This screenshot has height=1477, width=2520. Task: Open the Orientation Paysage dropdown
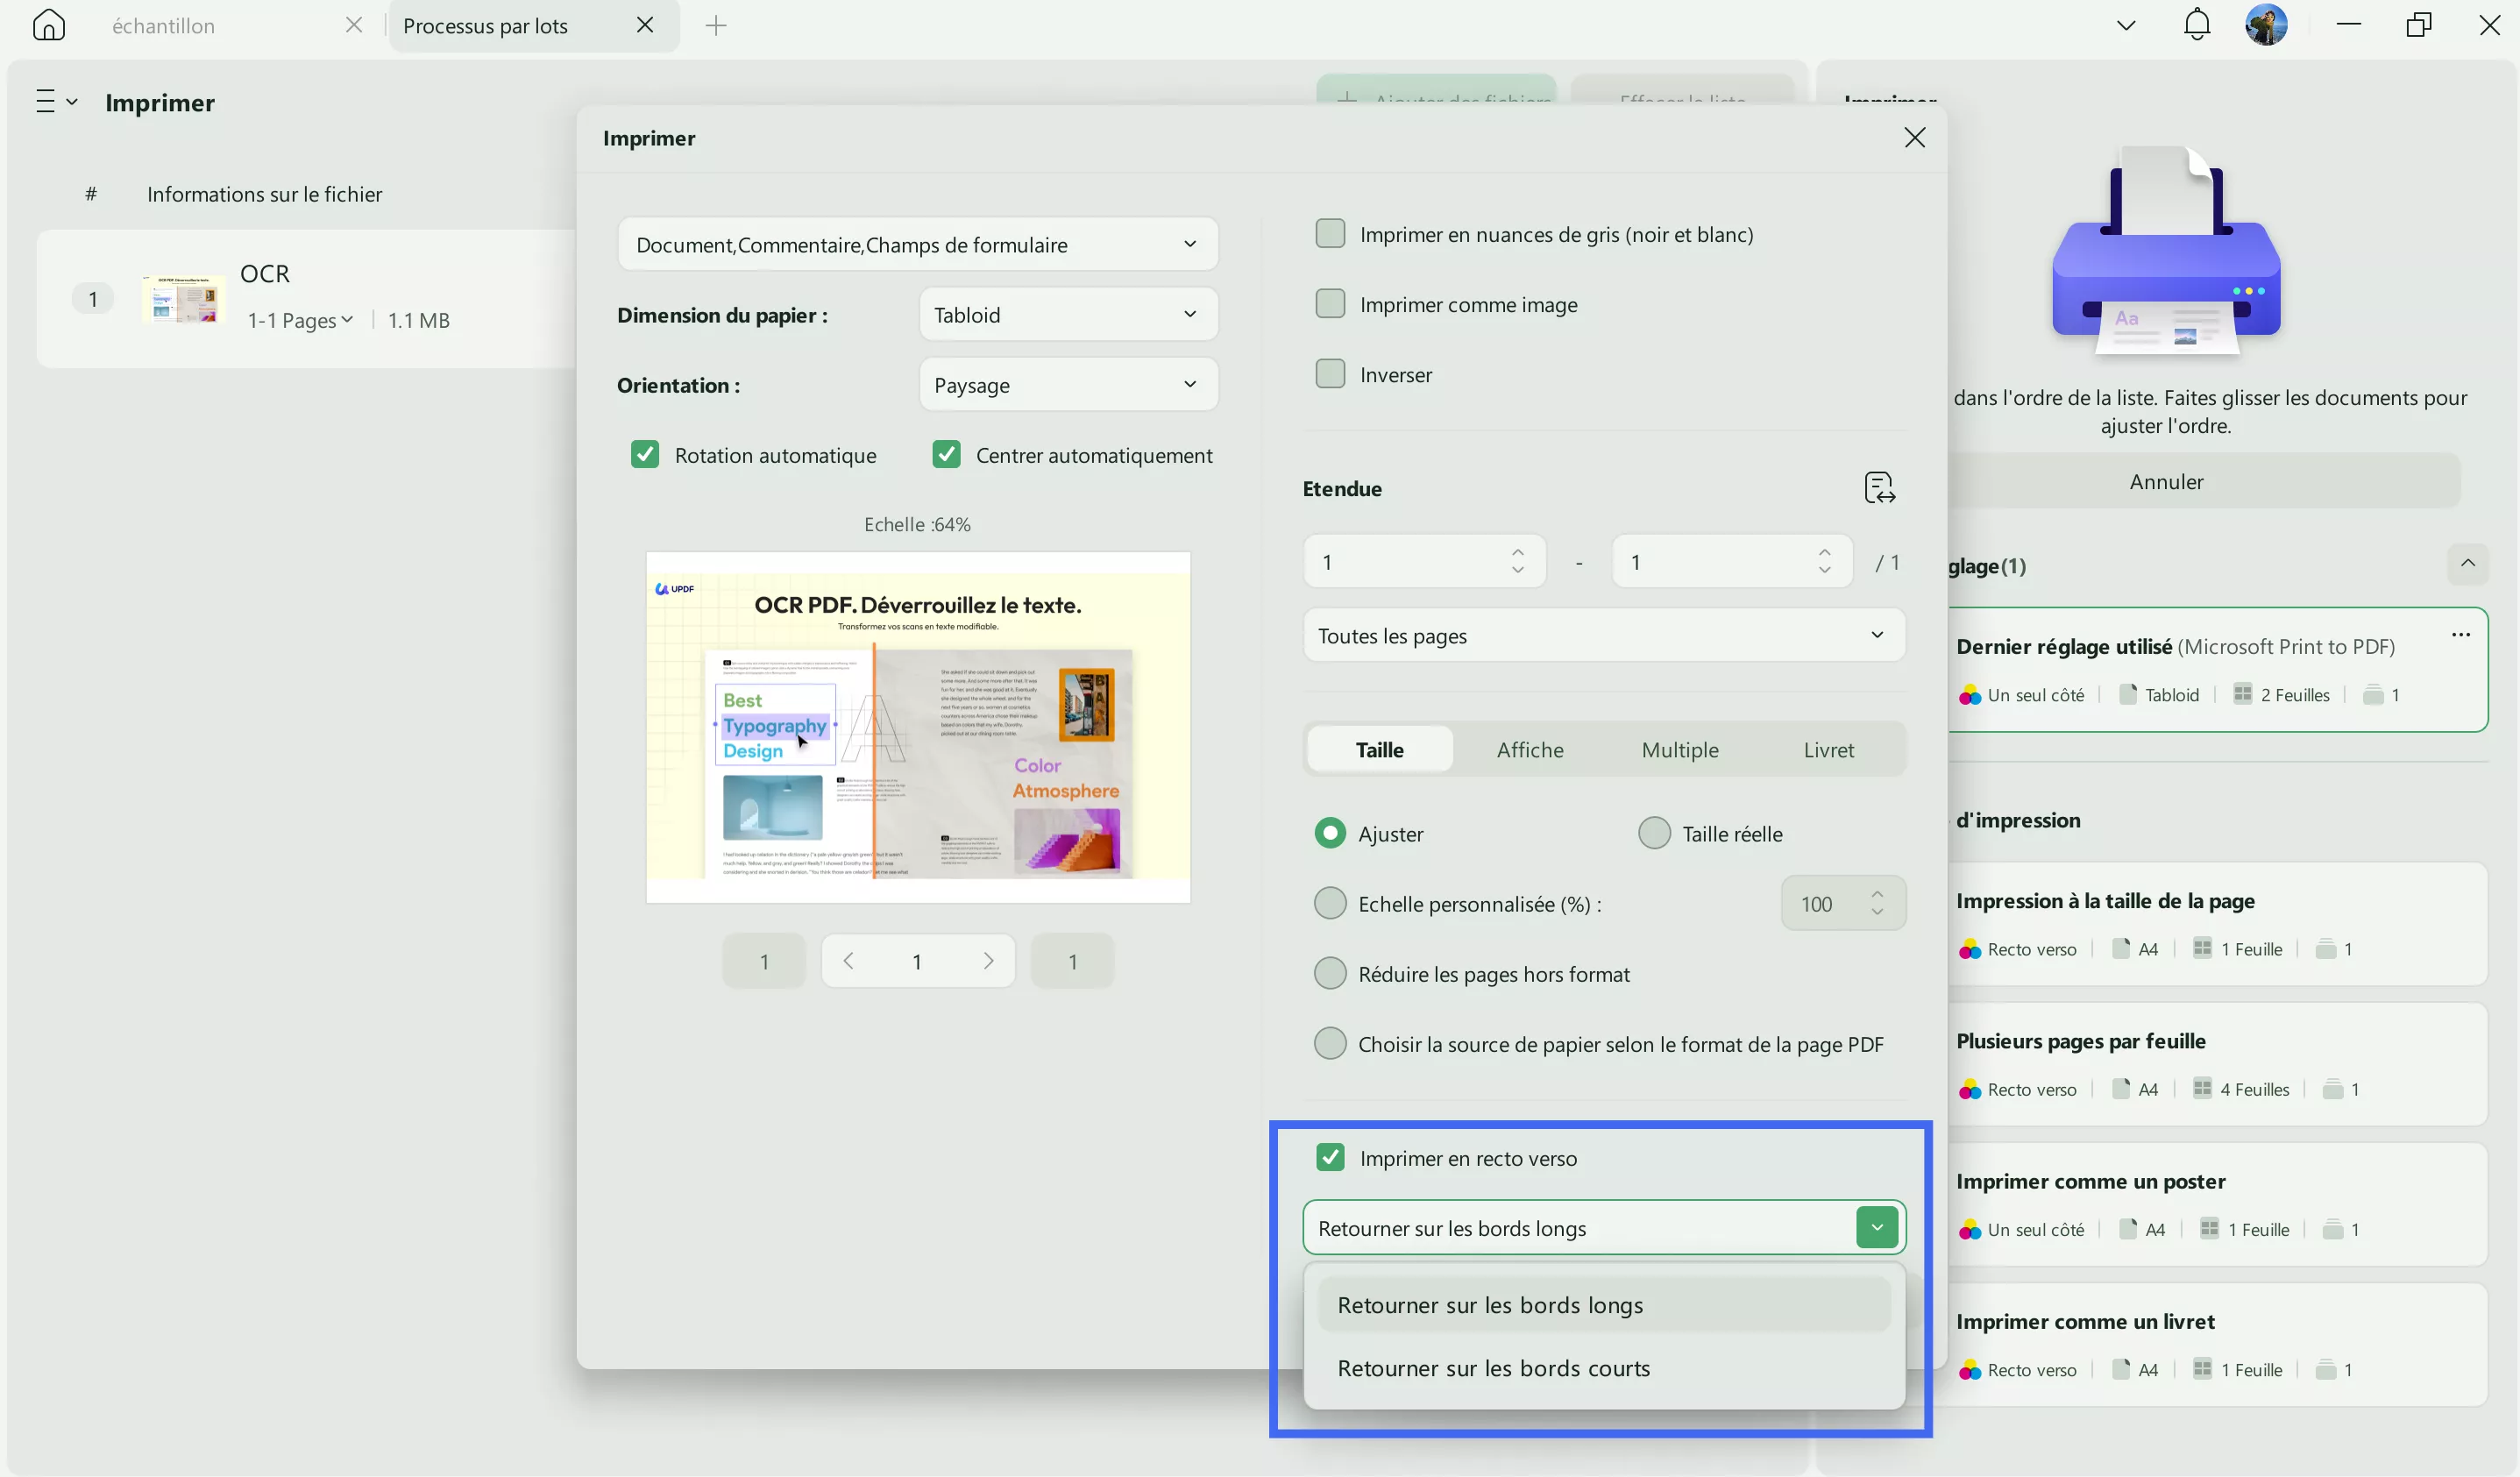(1067, 385)
